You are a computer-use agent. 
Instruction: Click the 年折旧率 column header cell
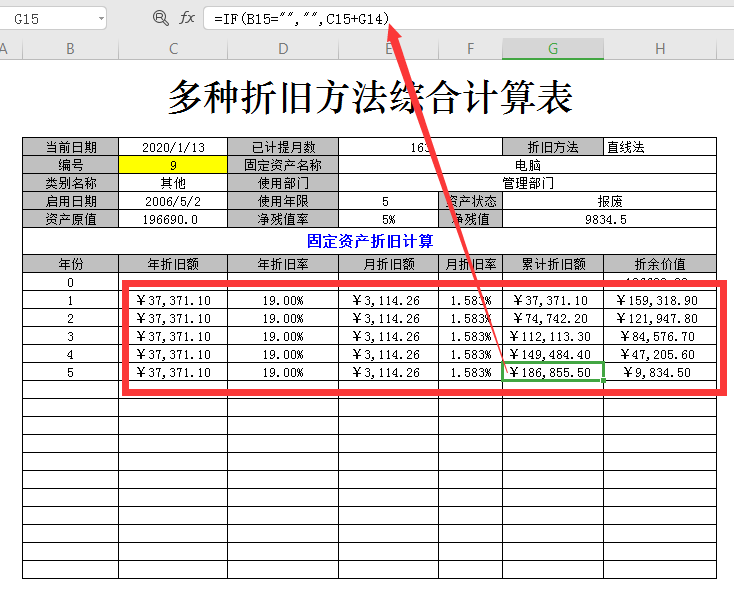click(x=283, y=264)
